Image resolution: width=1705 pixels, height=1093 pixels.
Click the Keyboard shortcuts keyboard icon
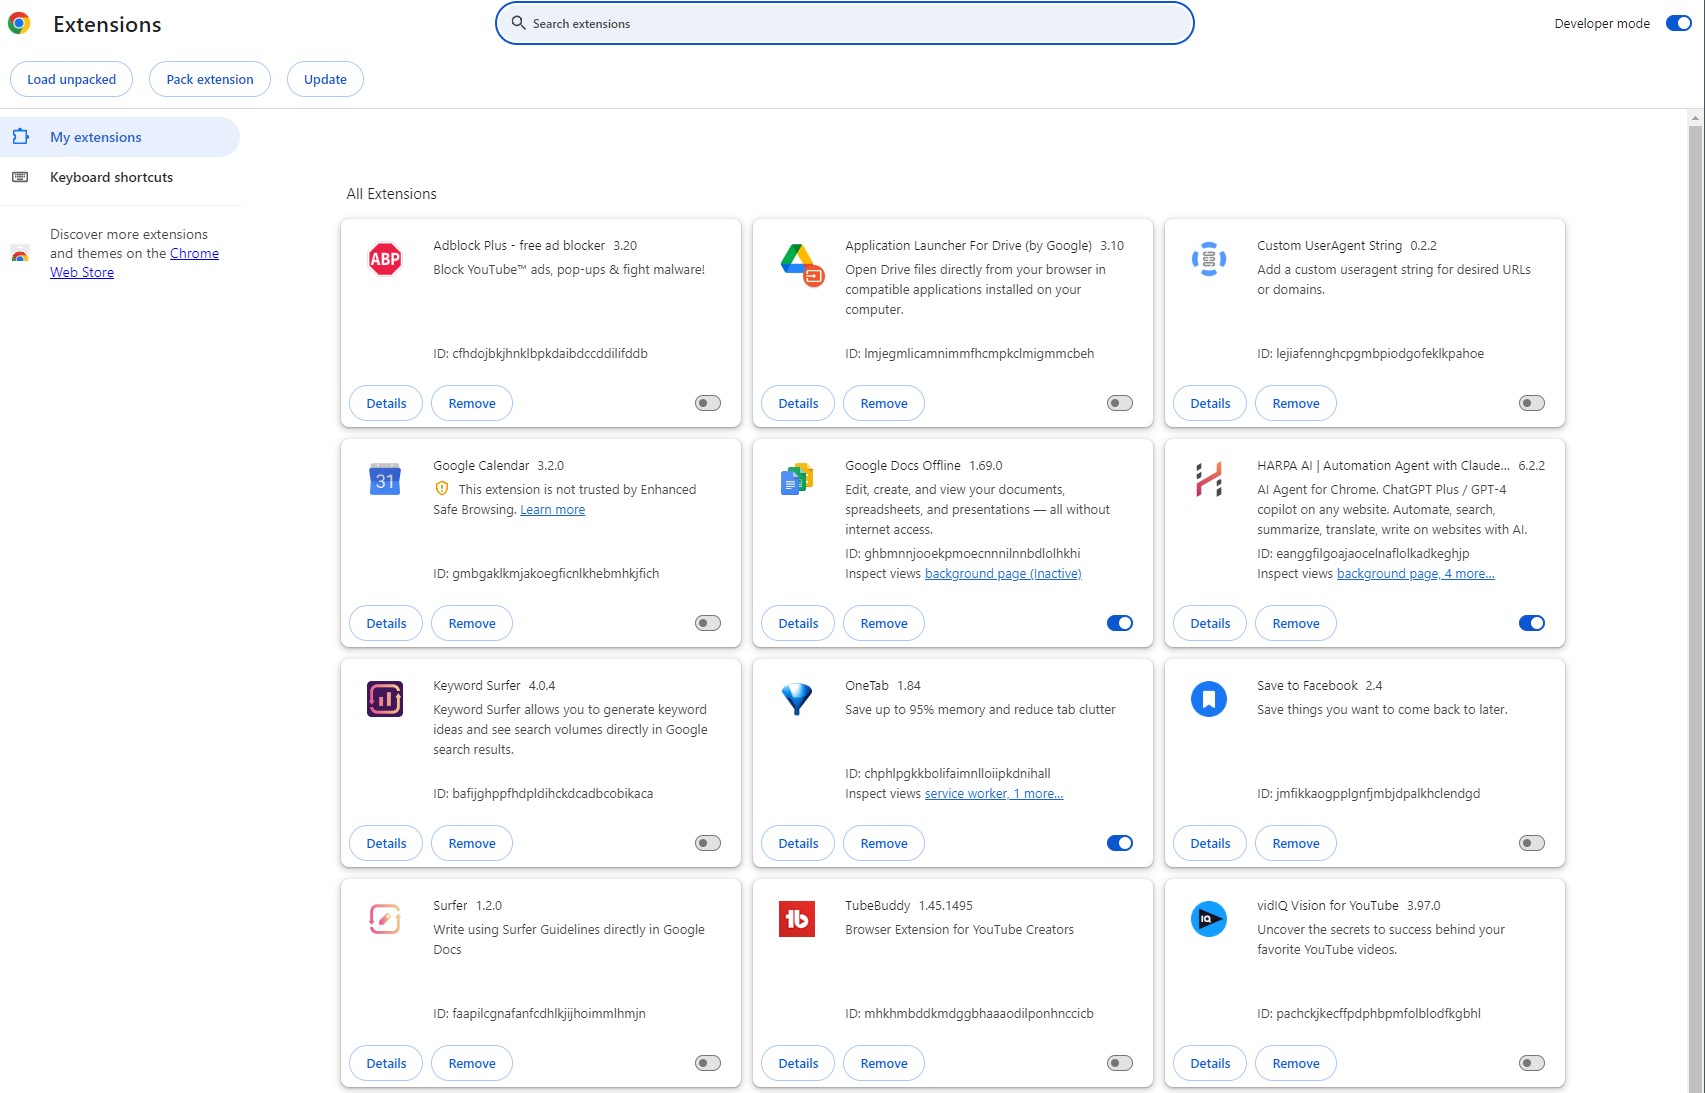20,177
